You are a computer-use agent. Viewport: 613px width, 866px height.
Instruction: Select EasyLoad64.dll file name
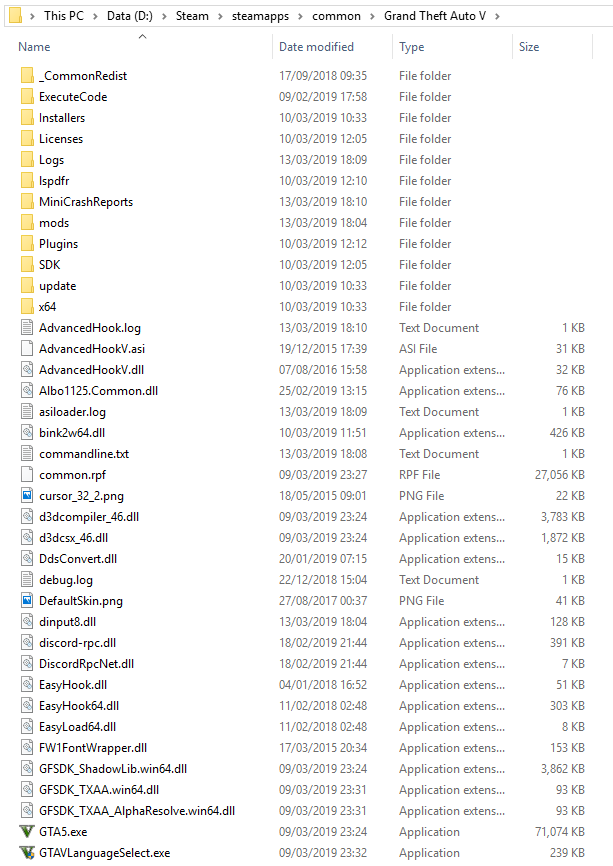pyautogui.click(x=78, y=726)
